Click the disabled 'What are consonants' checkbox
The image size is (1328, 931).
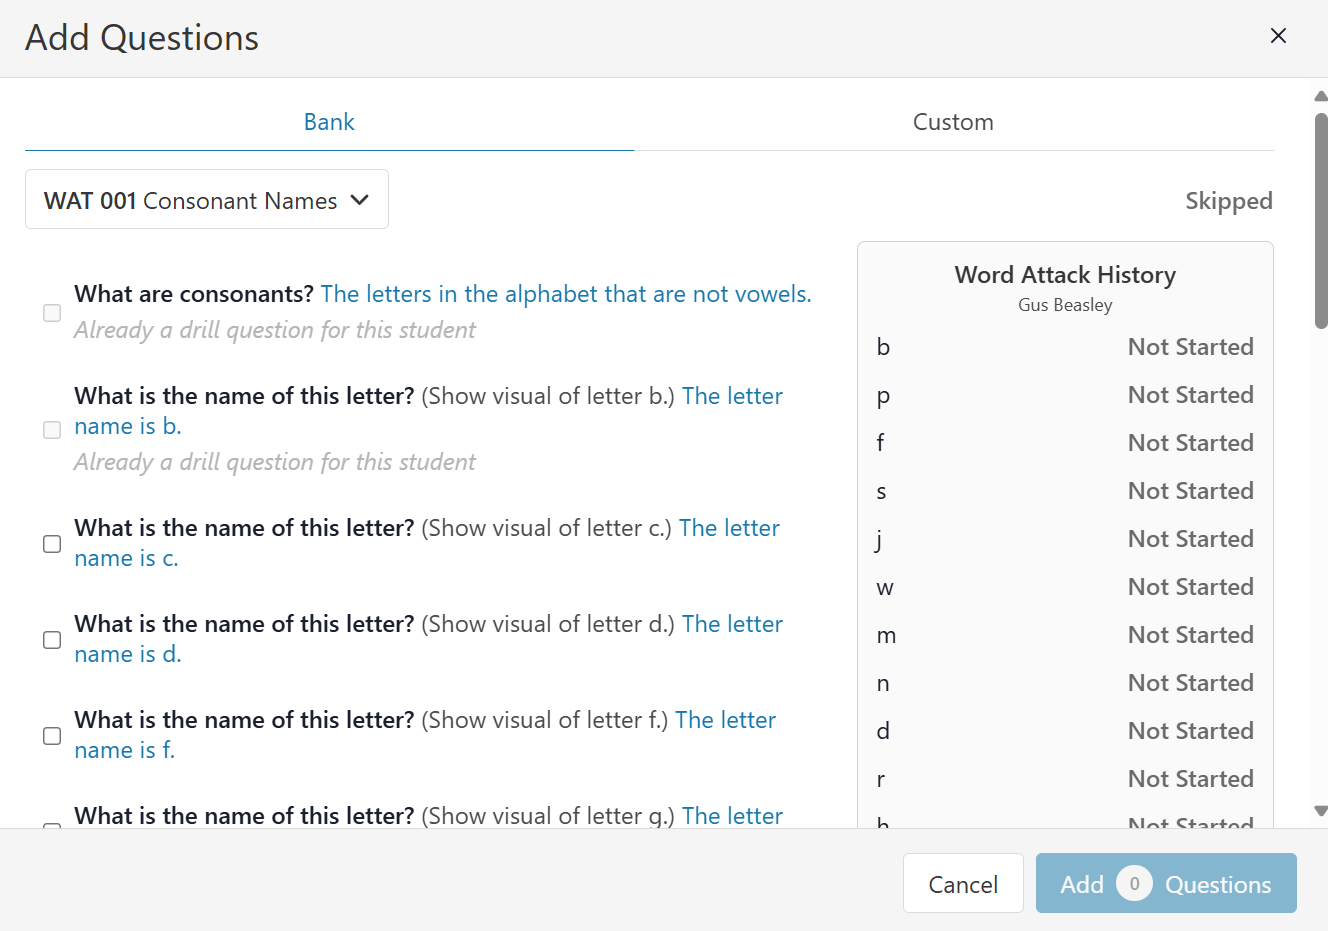pos(52,313)
